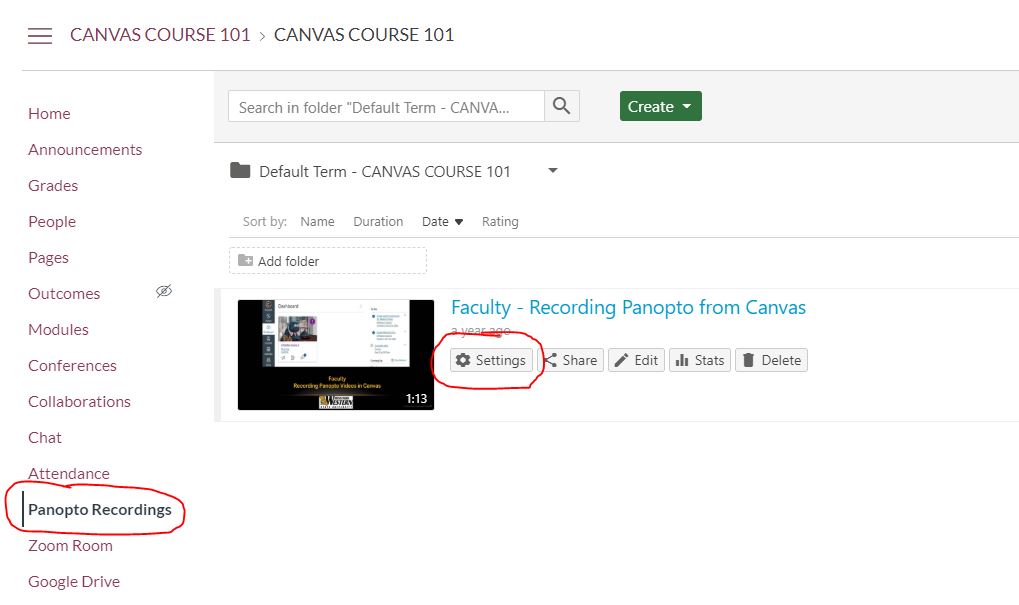This screenshot has width=1019, height=605.
Task: Click the current CANVAS COURSE 101 breadcrumb
Action: [364, 35]
